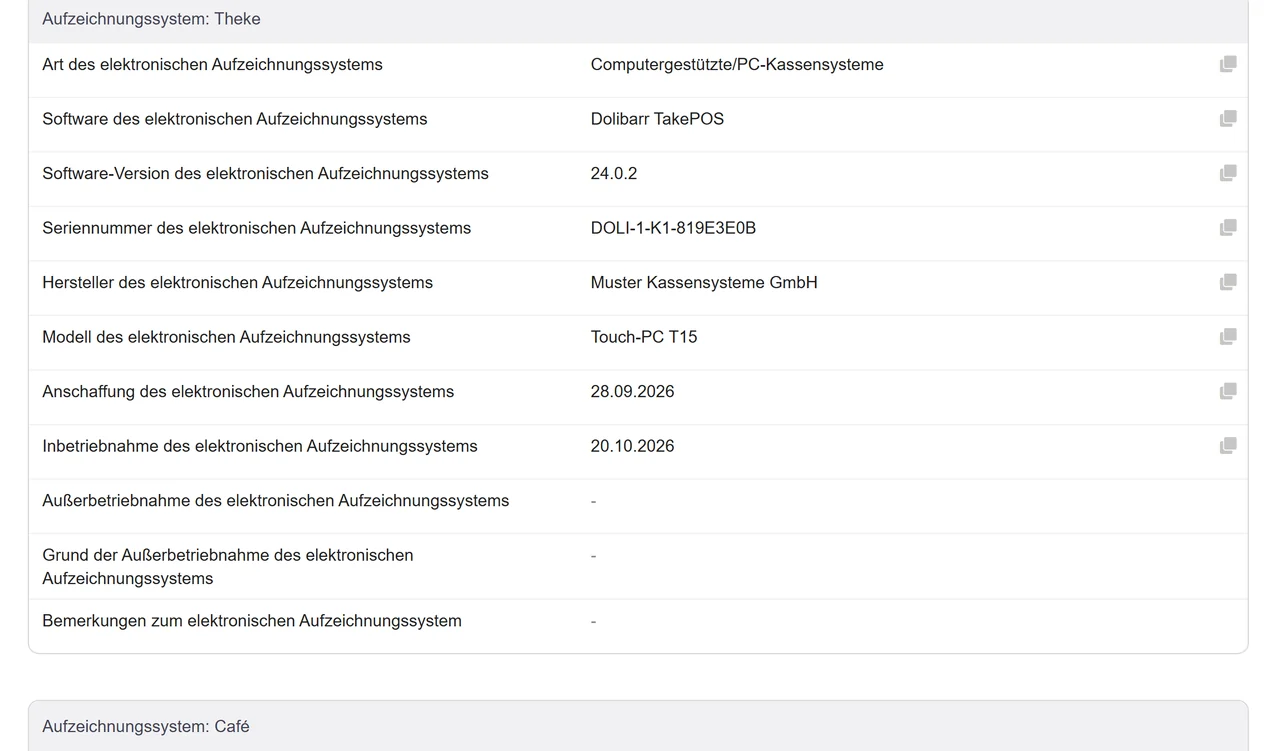This screenshot has height=751, width=1280.
Task: Select the text 'Computergestützte/PC-Kassensysteme'
Action: pyautogui.click(x=737, y=65)
